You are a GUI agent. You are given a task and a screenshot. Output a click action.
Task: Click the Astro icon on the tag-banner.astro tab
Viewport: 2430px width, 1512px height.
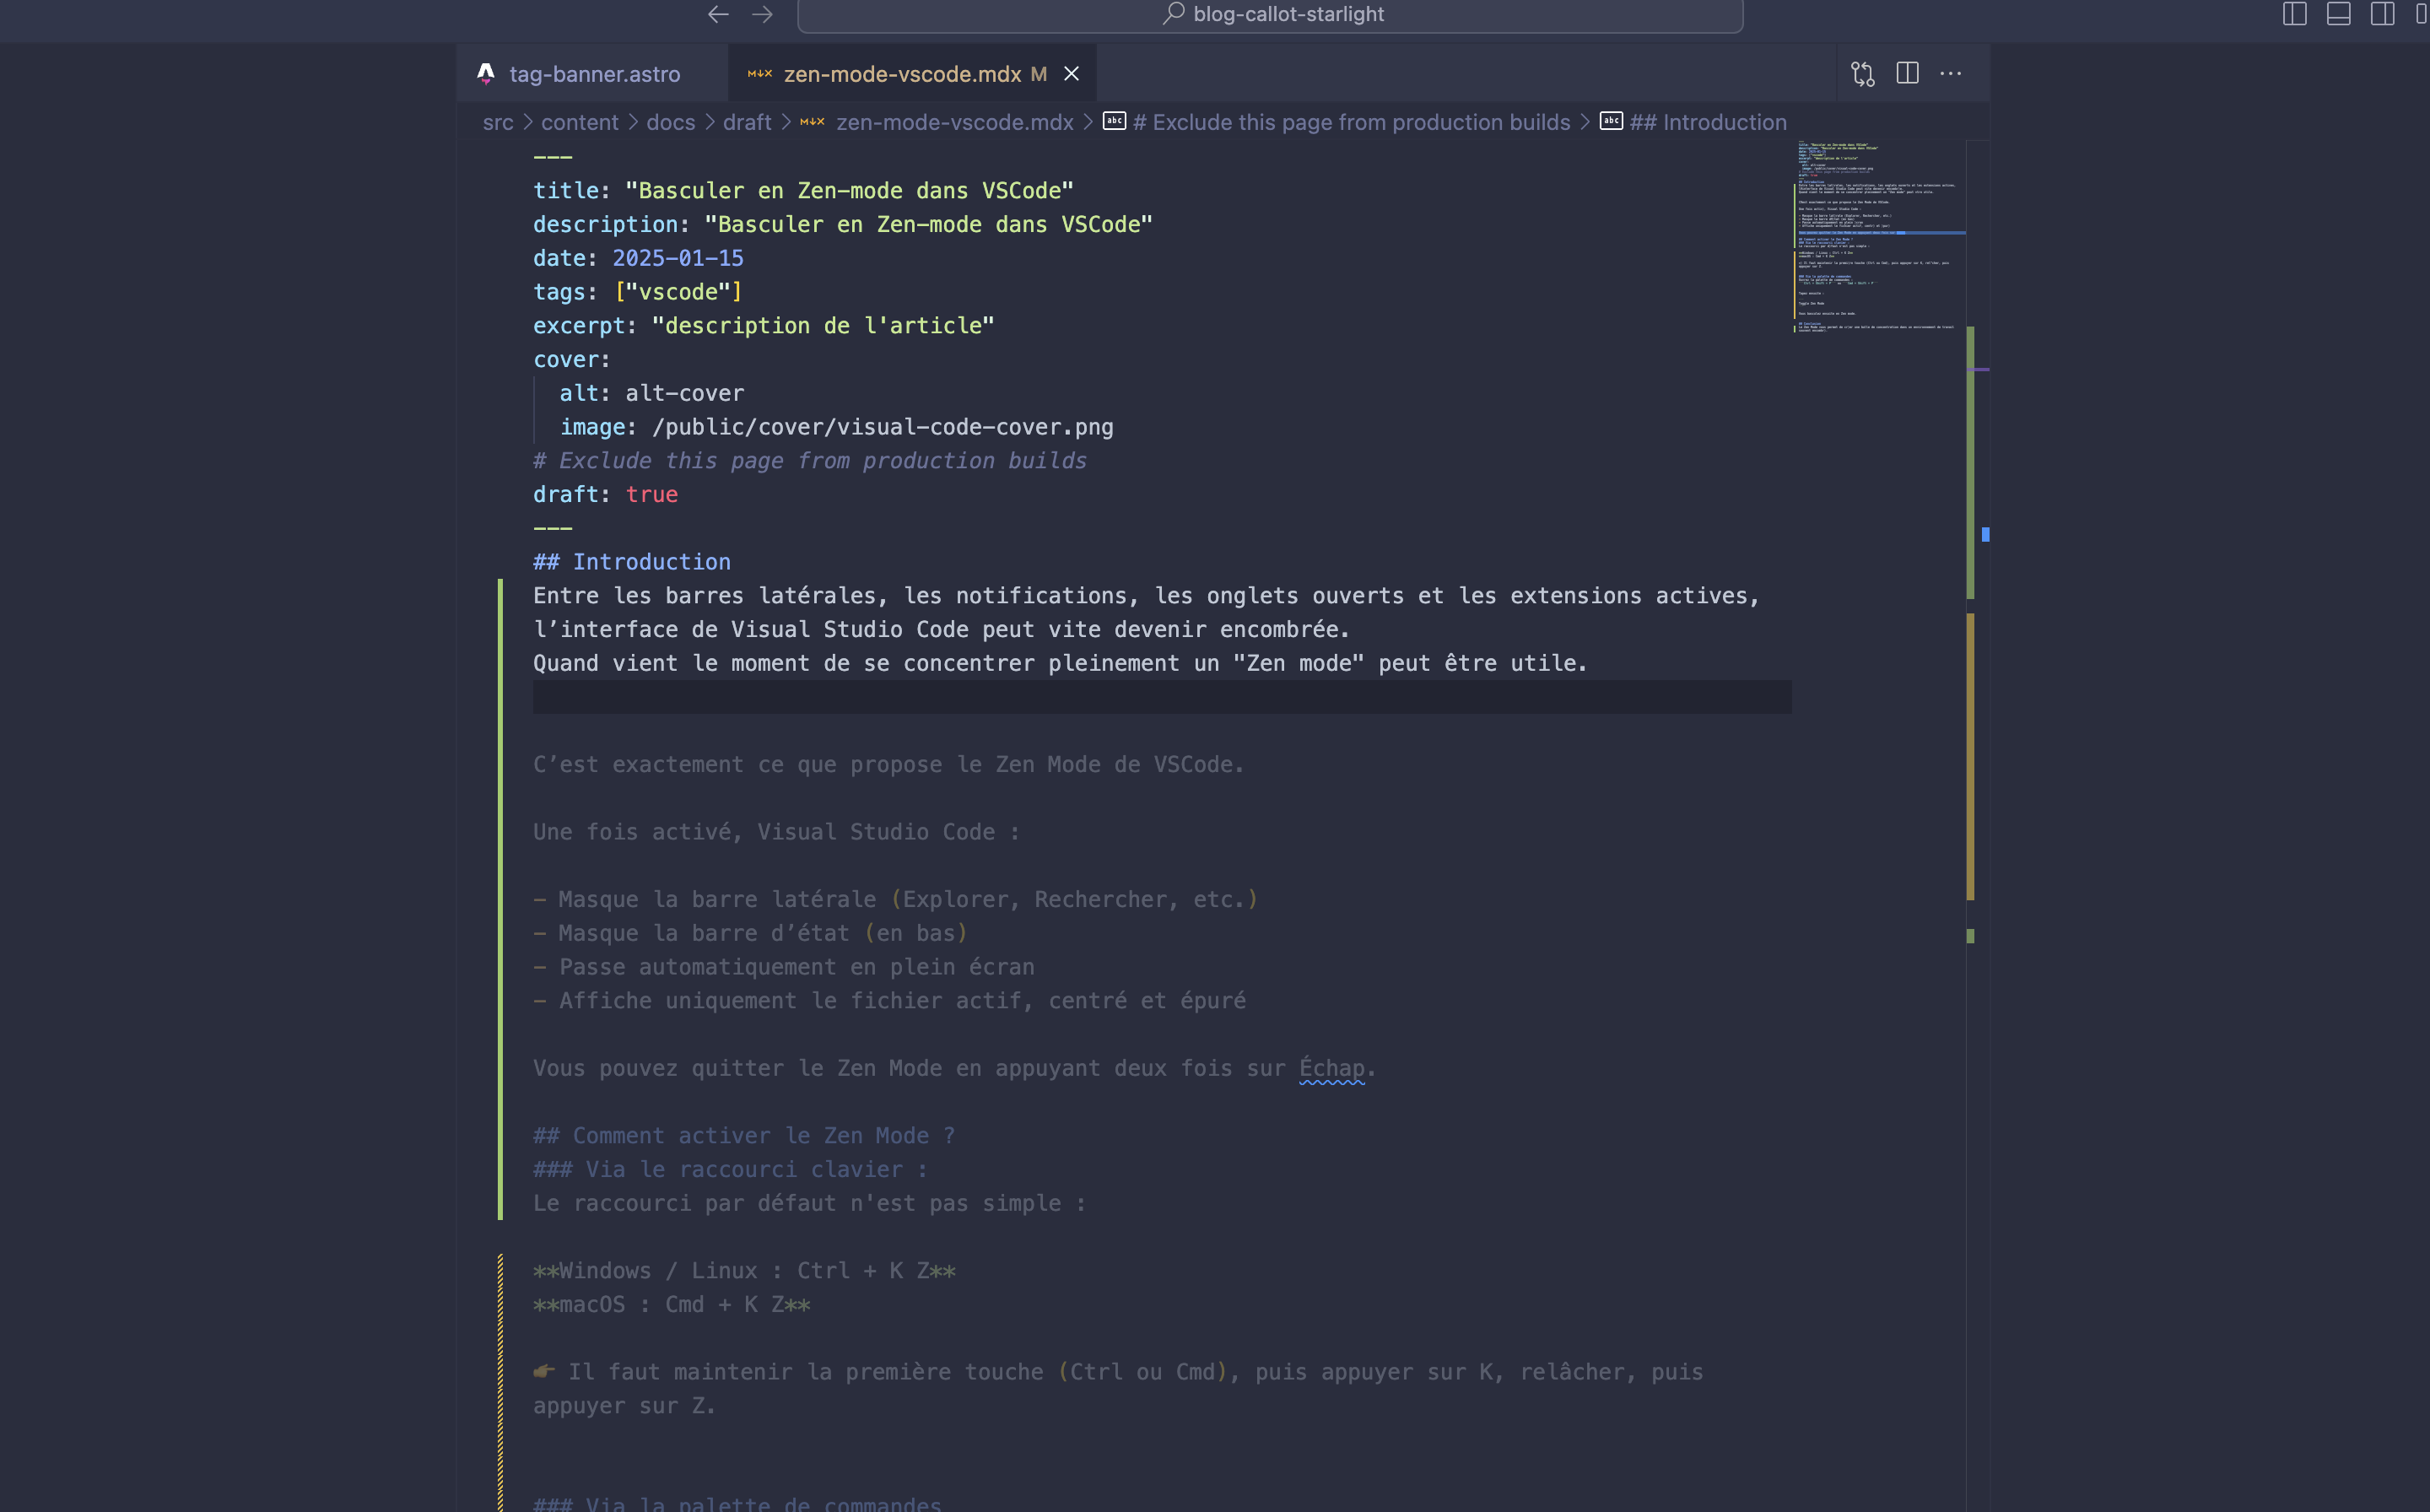point(486,74)
